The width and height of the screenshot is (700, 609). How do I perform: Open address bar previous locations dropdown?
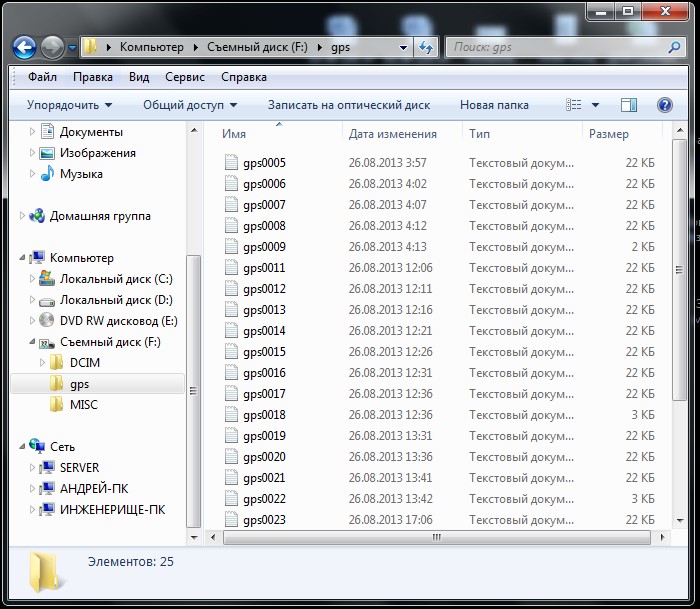click(403, 47)
